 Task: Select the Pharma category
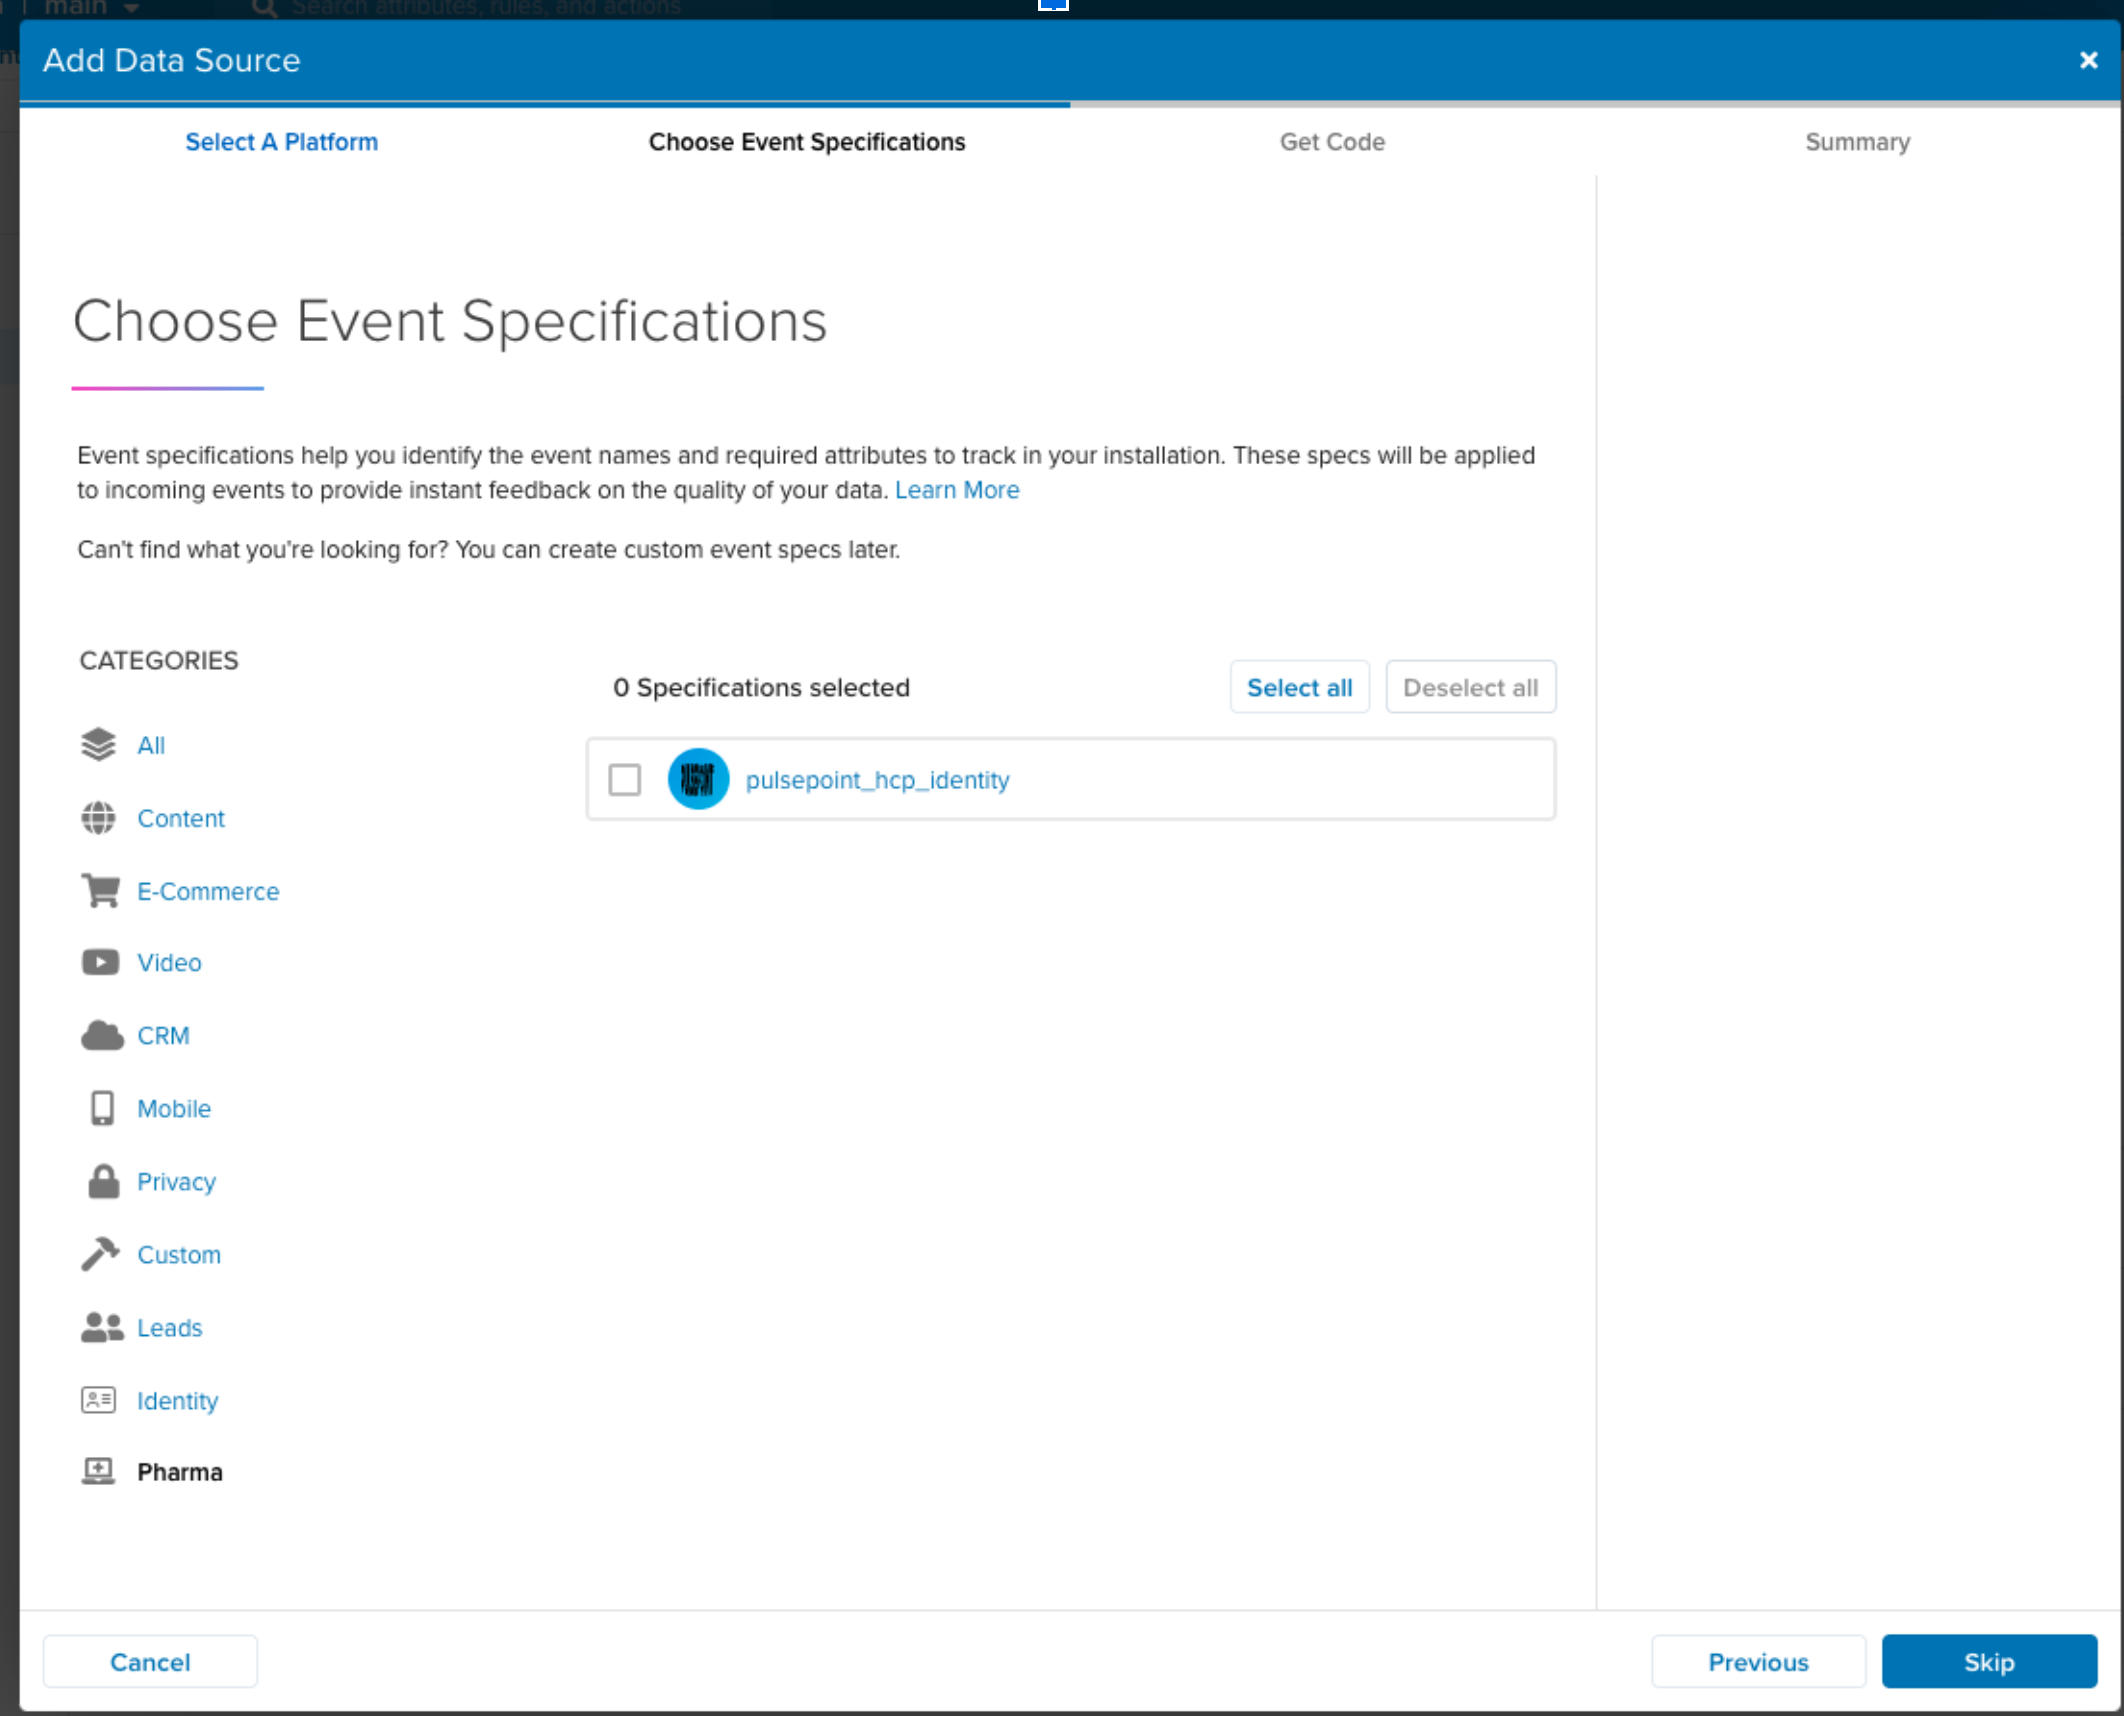[179, 1472]
